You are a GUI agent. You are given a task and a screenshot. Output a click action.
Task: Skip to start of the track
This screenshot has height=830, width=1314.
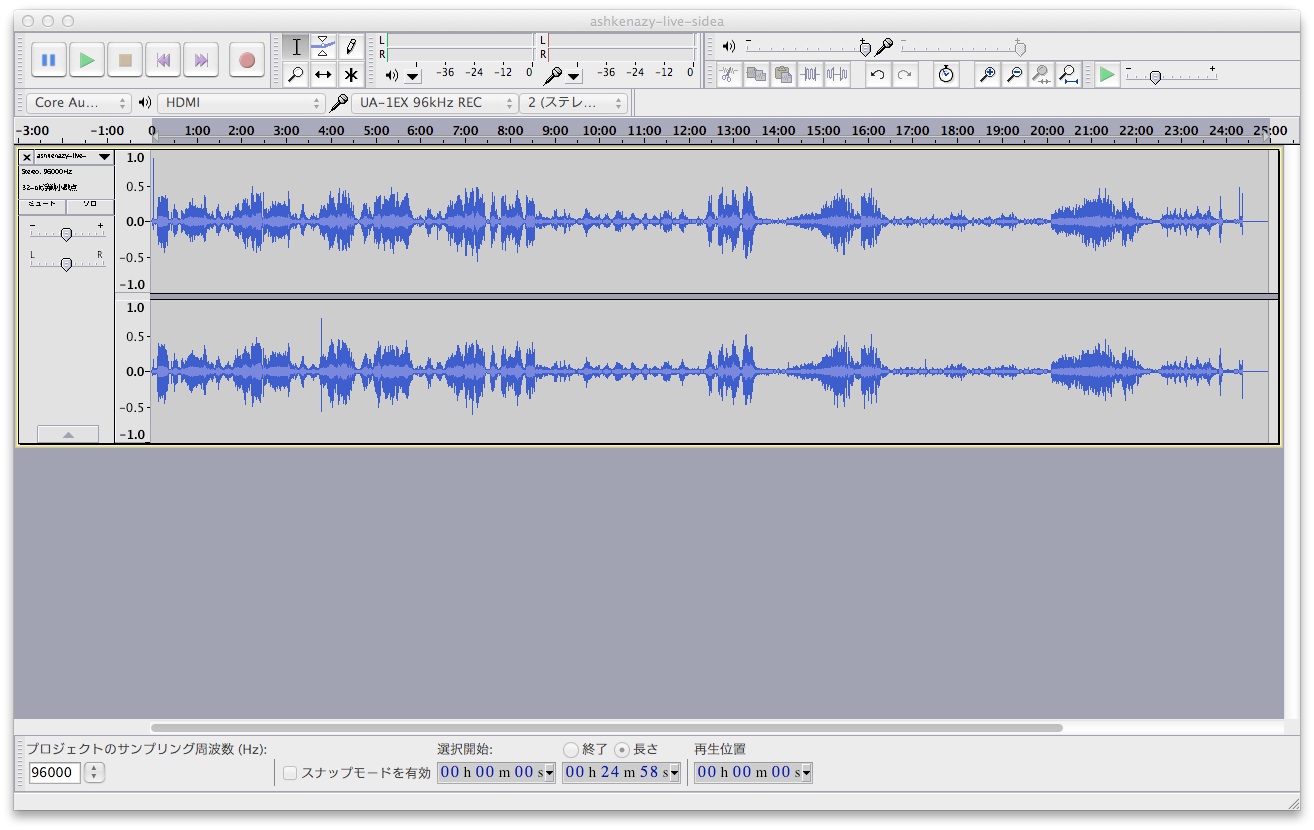(x=163, y=60)
